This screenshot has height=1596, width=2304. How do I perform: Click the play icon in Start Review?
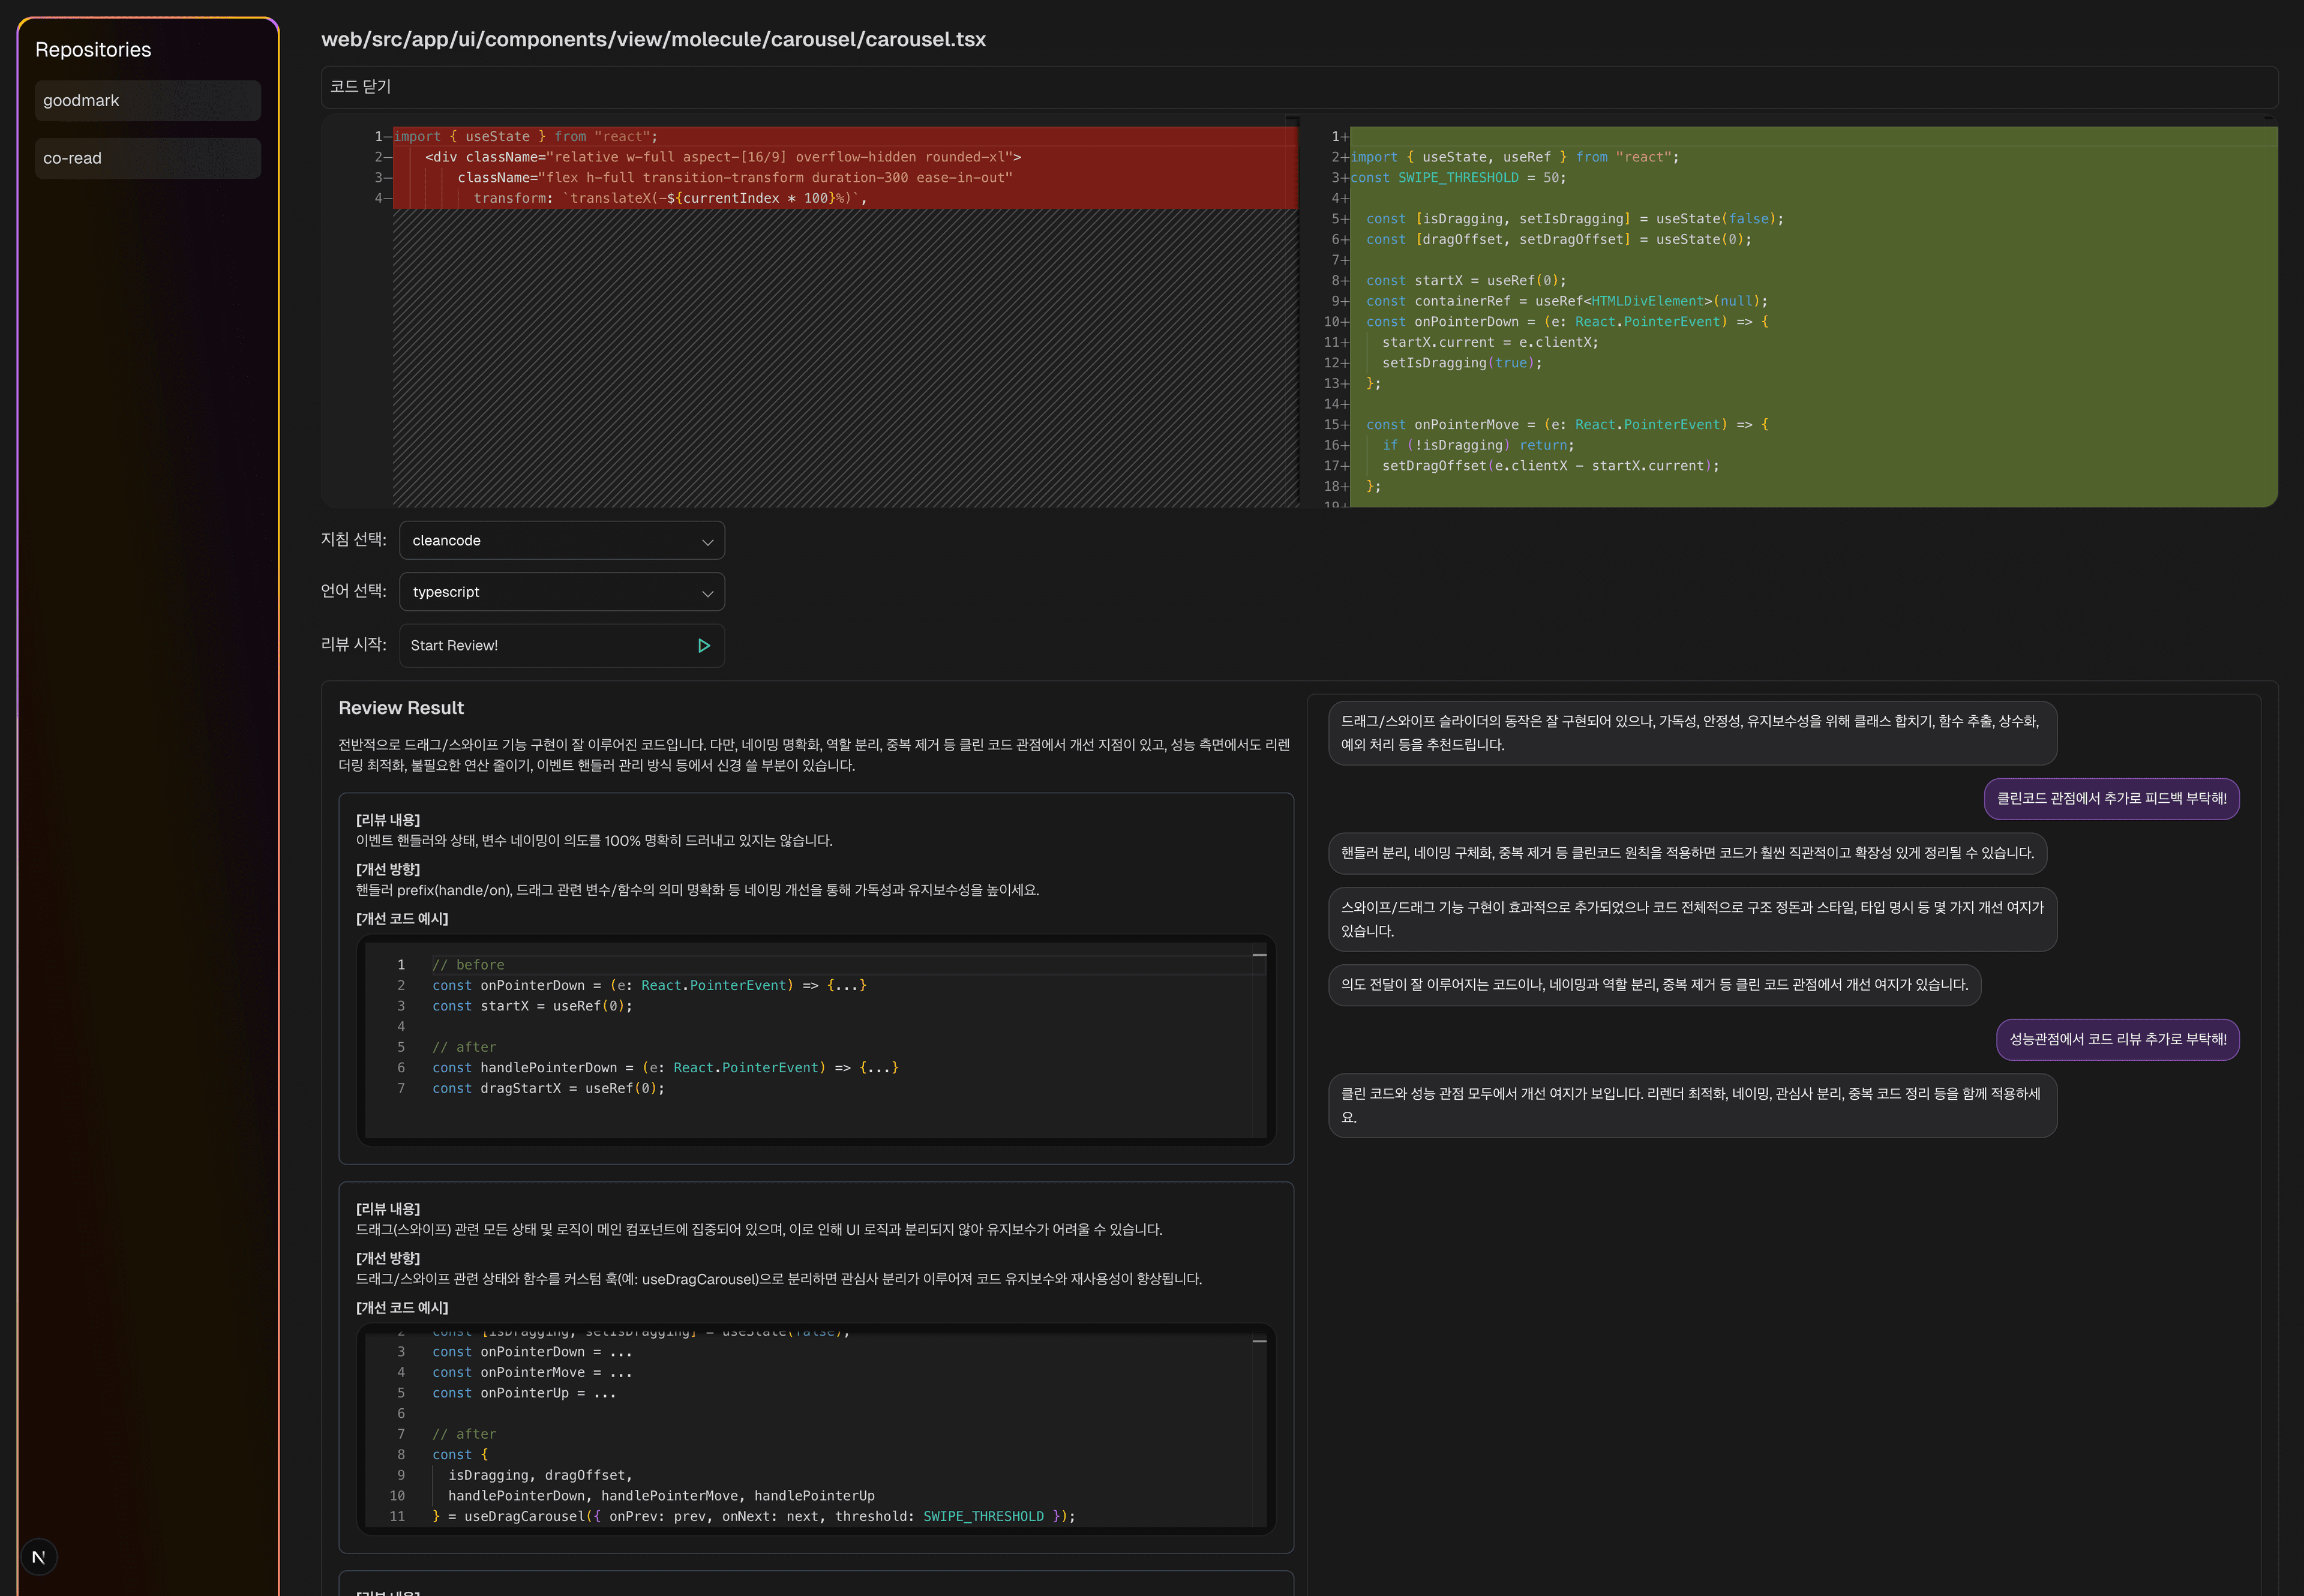pos(703,646)
